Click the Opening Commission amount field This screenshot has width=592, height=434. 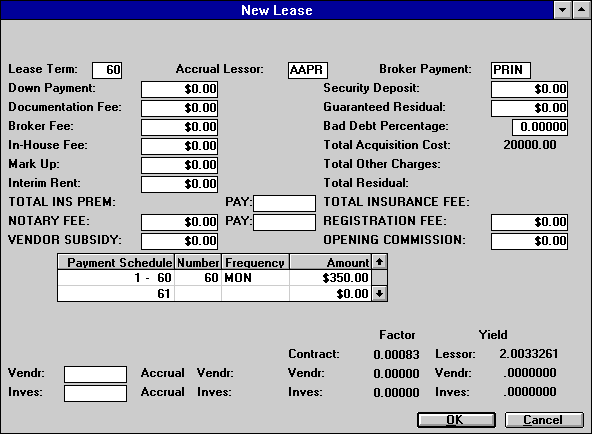click(x=529, y=241)
